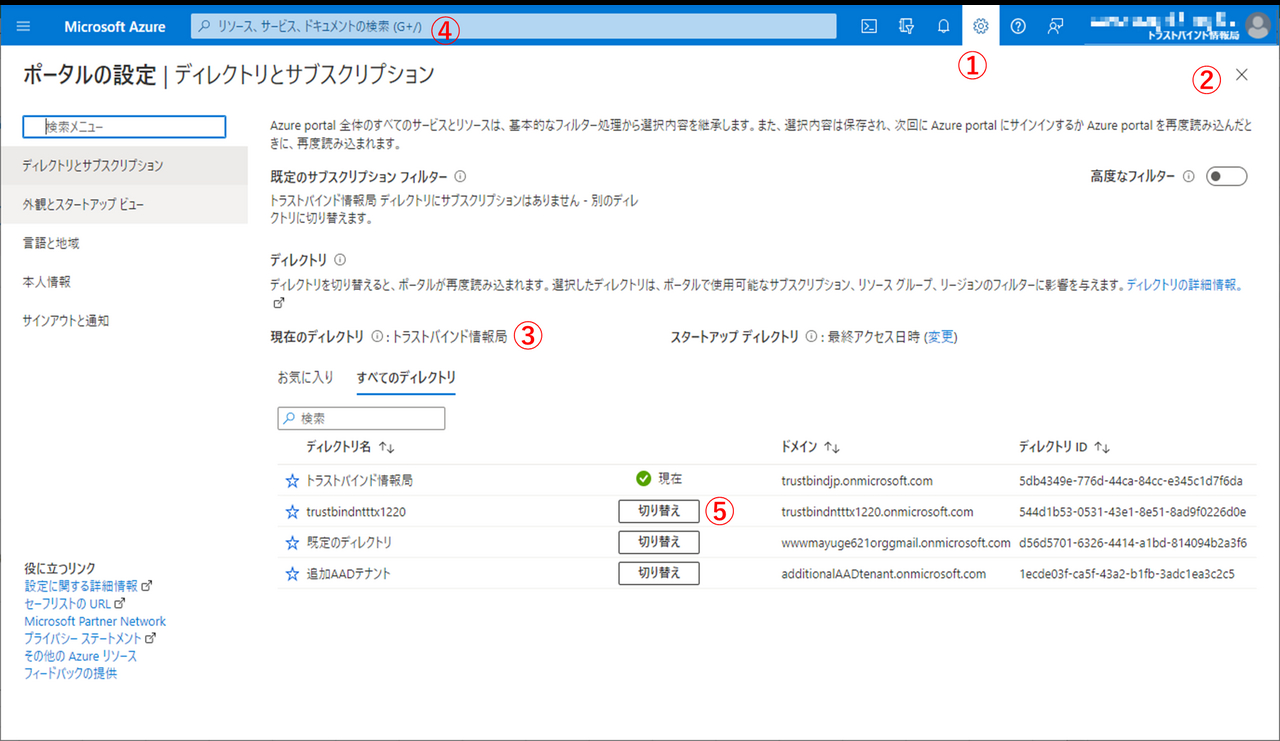Sort by ディレクトリ名 column

click(x=350, y=447)
